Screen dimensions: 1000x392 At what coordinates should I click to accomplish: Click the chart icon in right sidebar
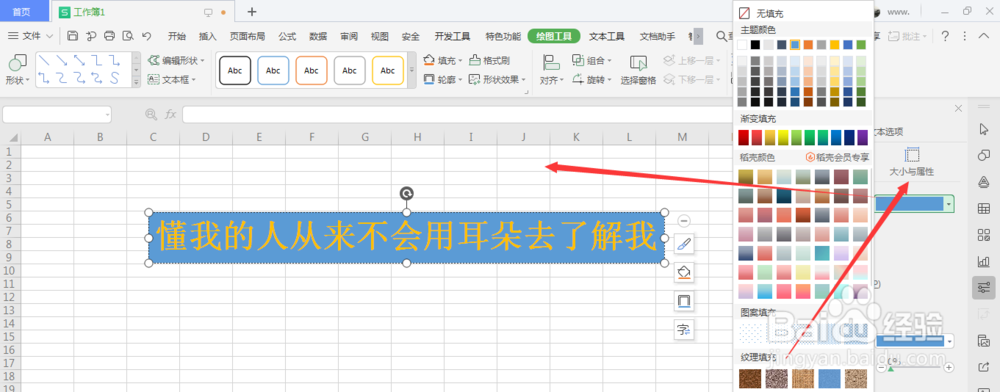(983, 261)
